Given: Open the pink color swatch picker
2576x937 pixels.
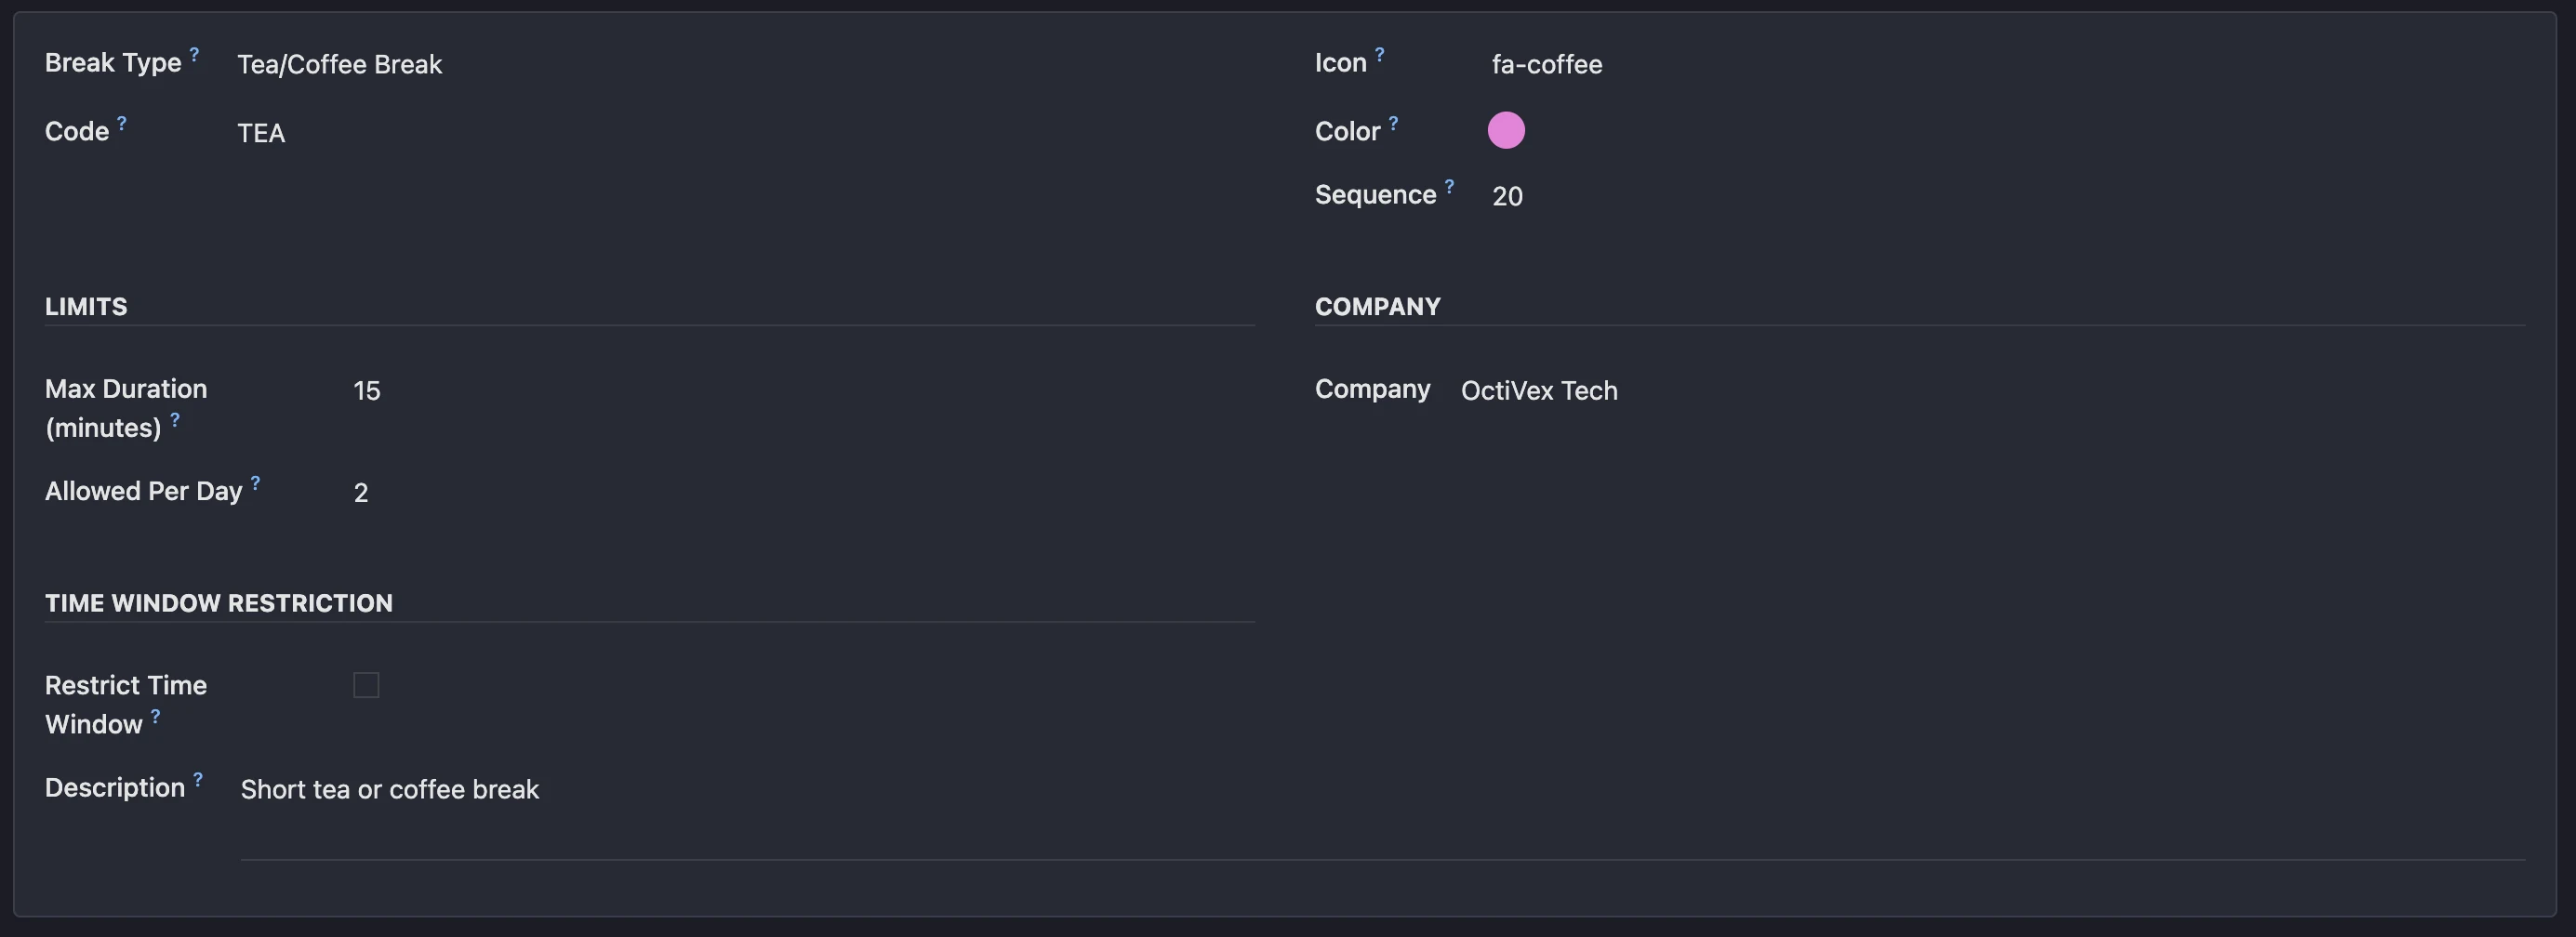Looking at the screenshot, I should (x=1506, y=130).
